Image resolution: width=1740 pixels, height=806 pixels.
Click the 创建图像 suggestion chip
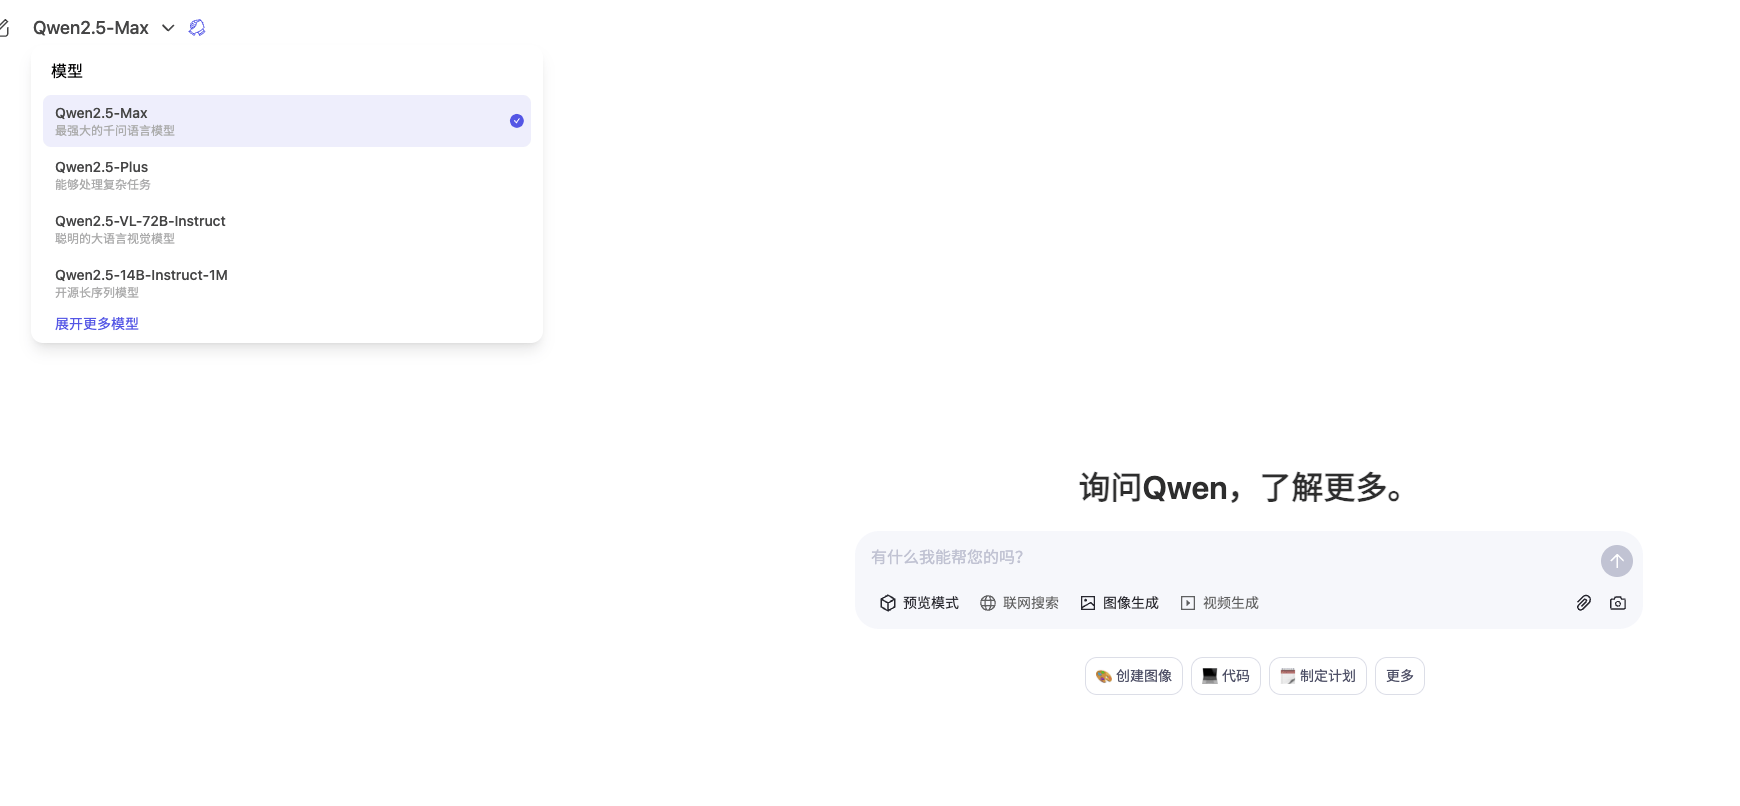(1134, 676)
